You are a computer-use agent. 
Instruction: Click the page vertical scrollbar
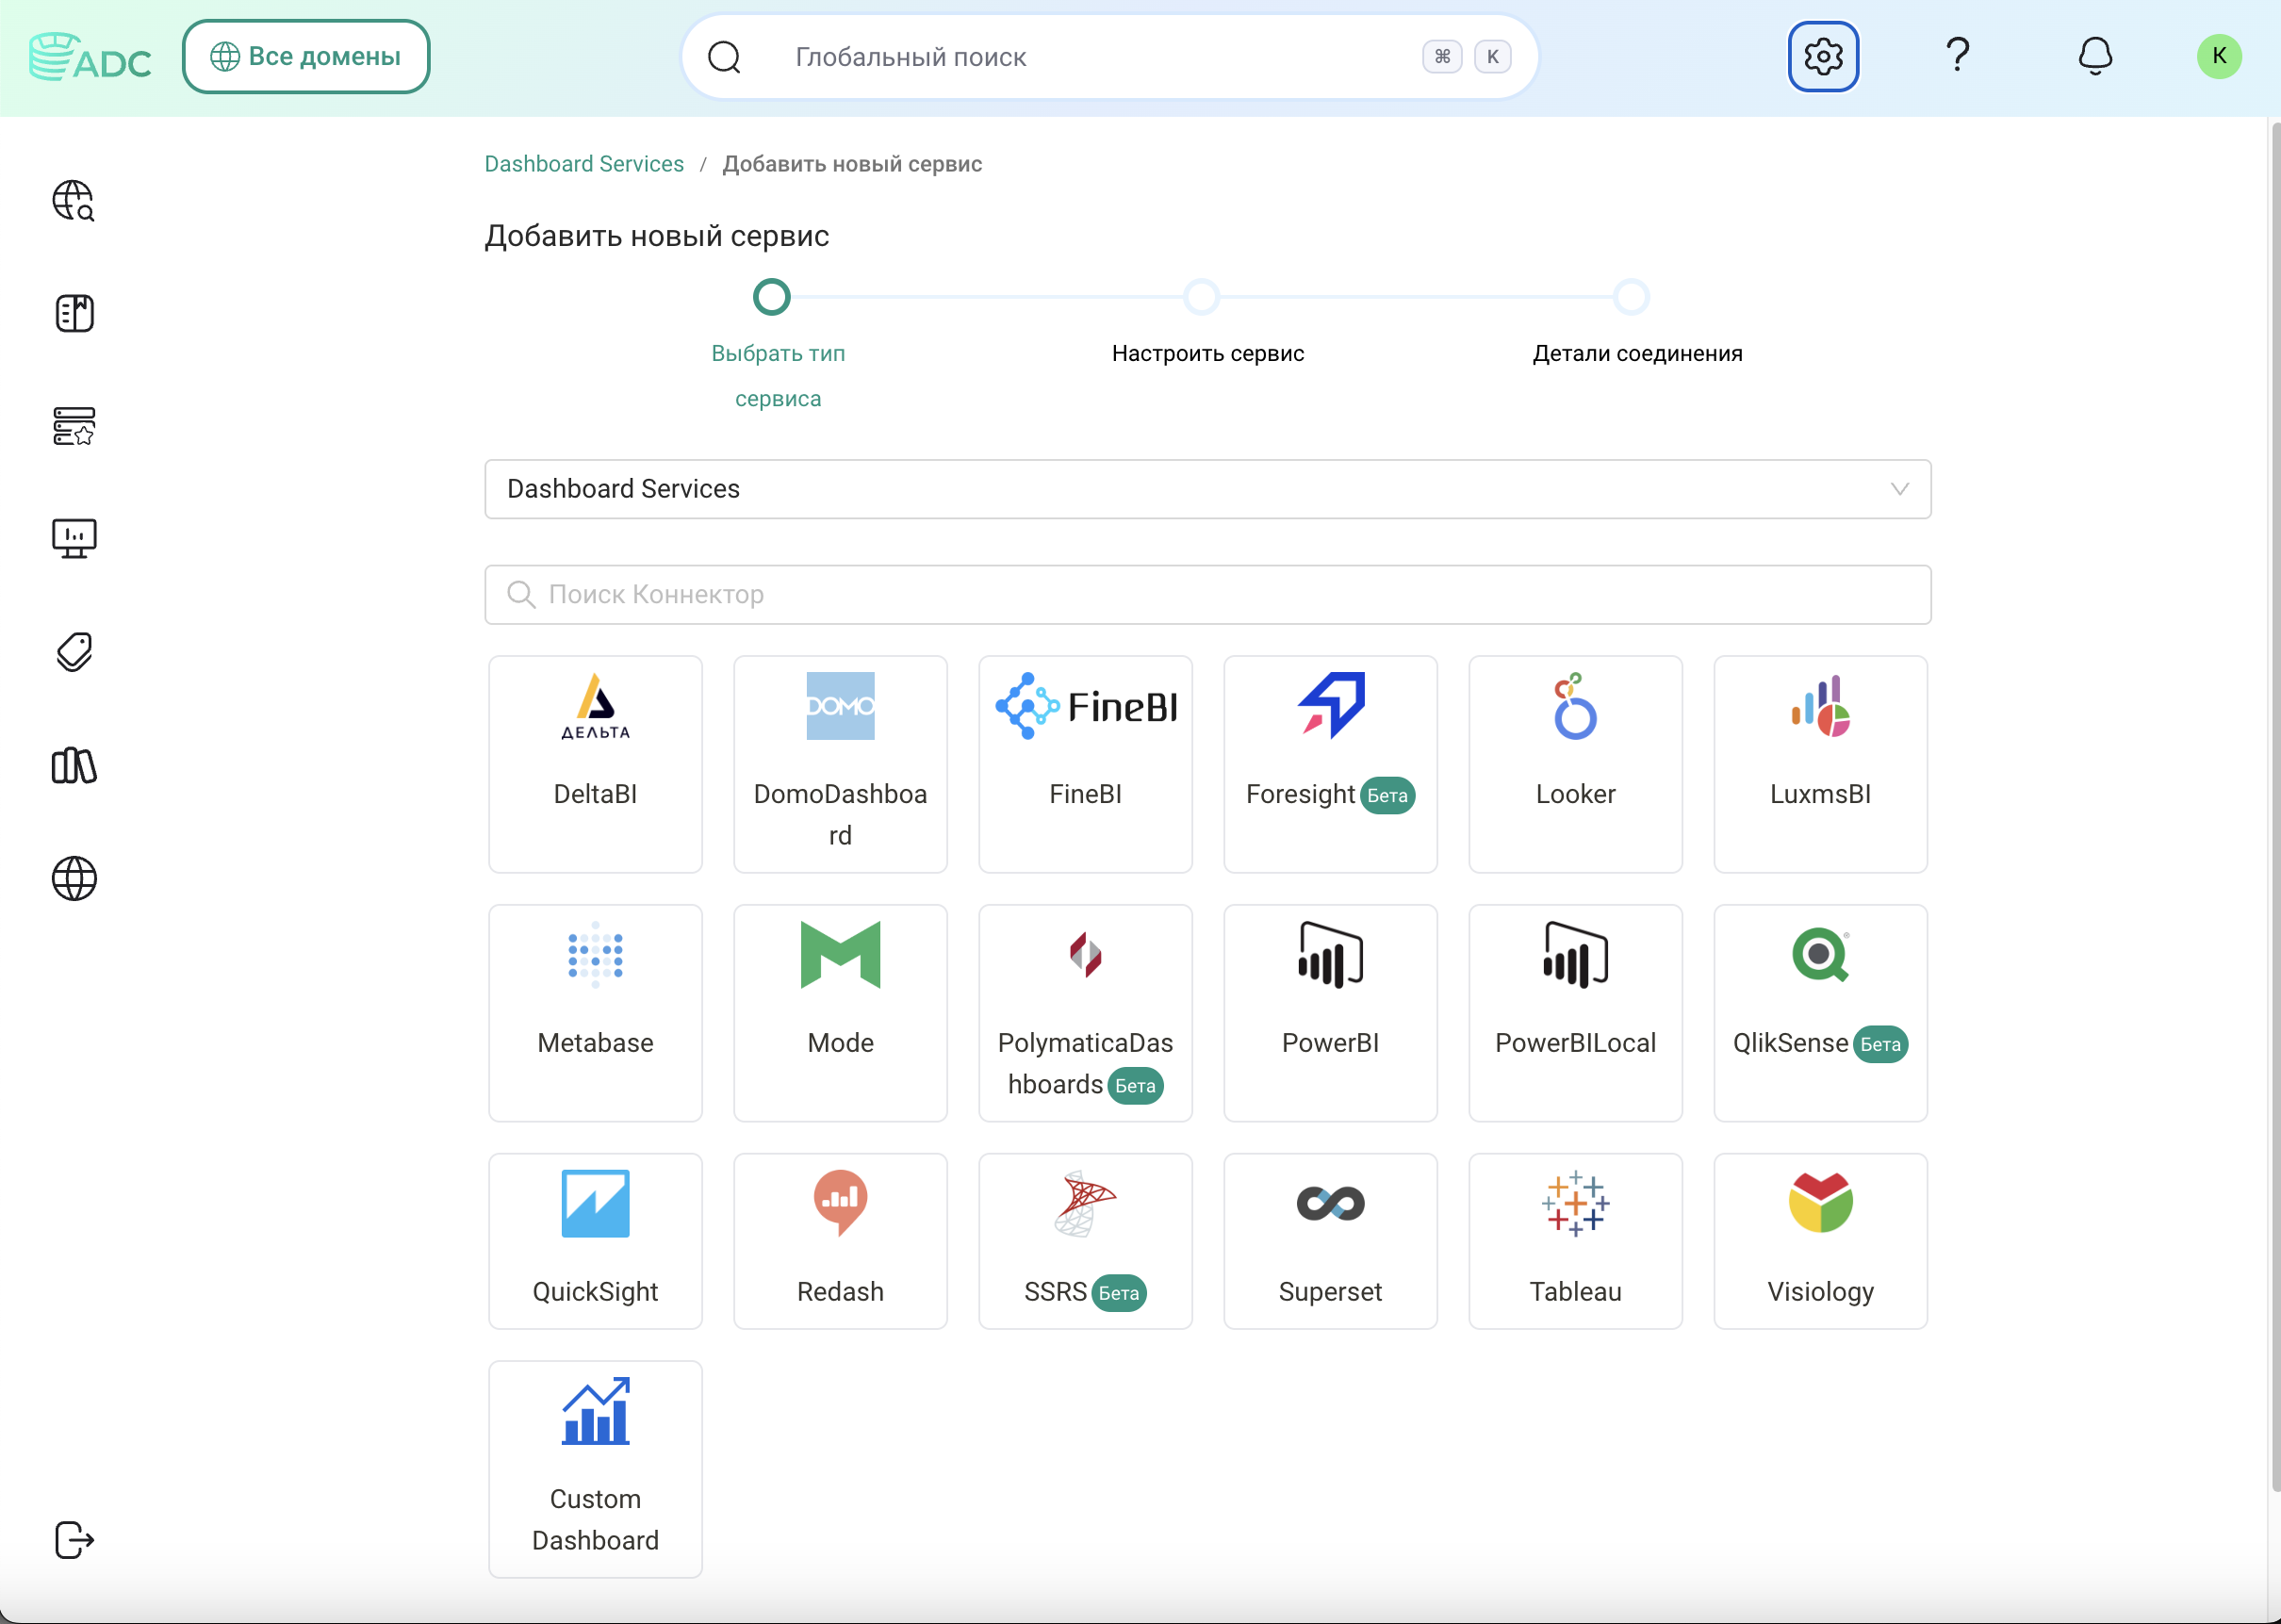2274,805
